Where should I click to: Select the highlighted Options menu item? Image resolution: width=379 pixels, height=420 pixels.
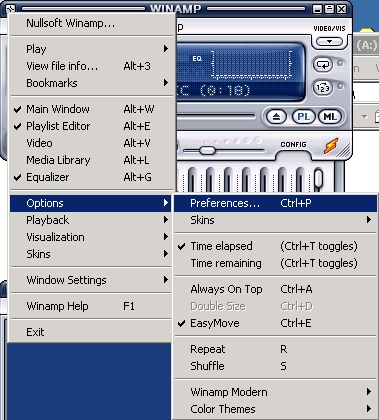[91, 203]
